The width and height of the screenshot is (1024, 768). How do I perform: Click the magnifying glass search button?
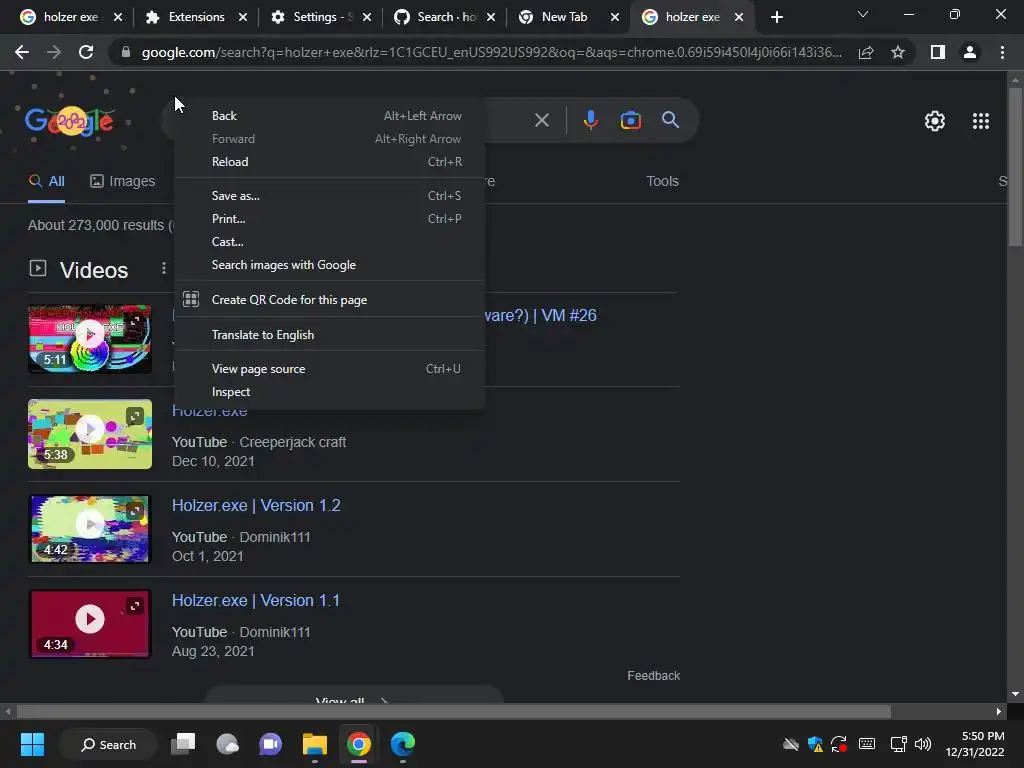(670, 120)
